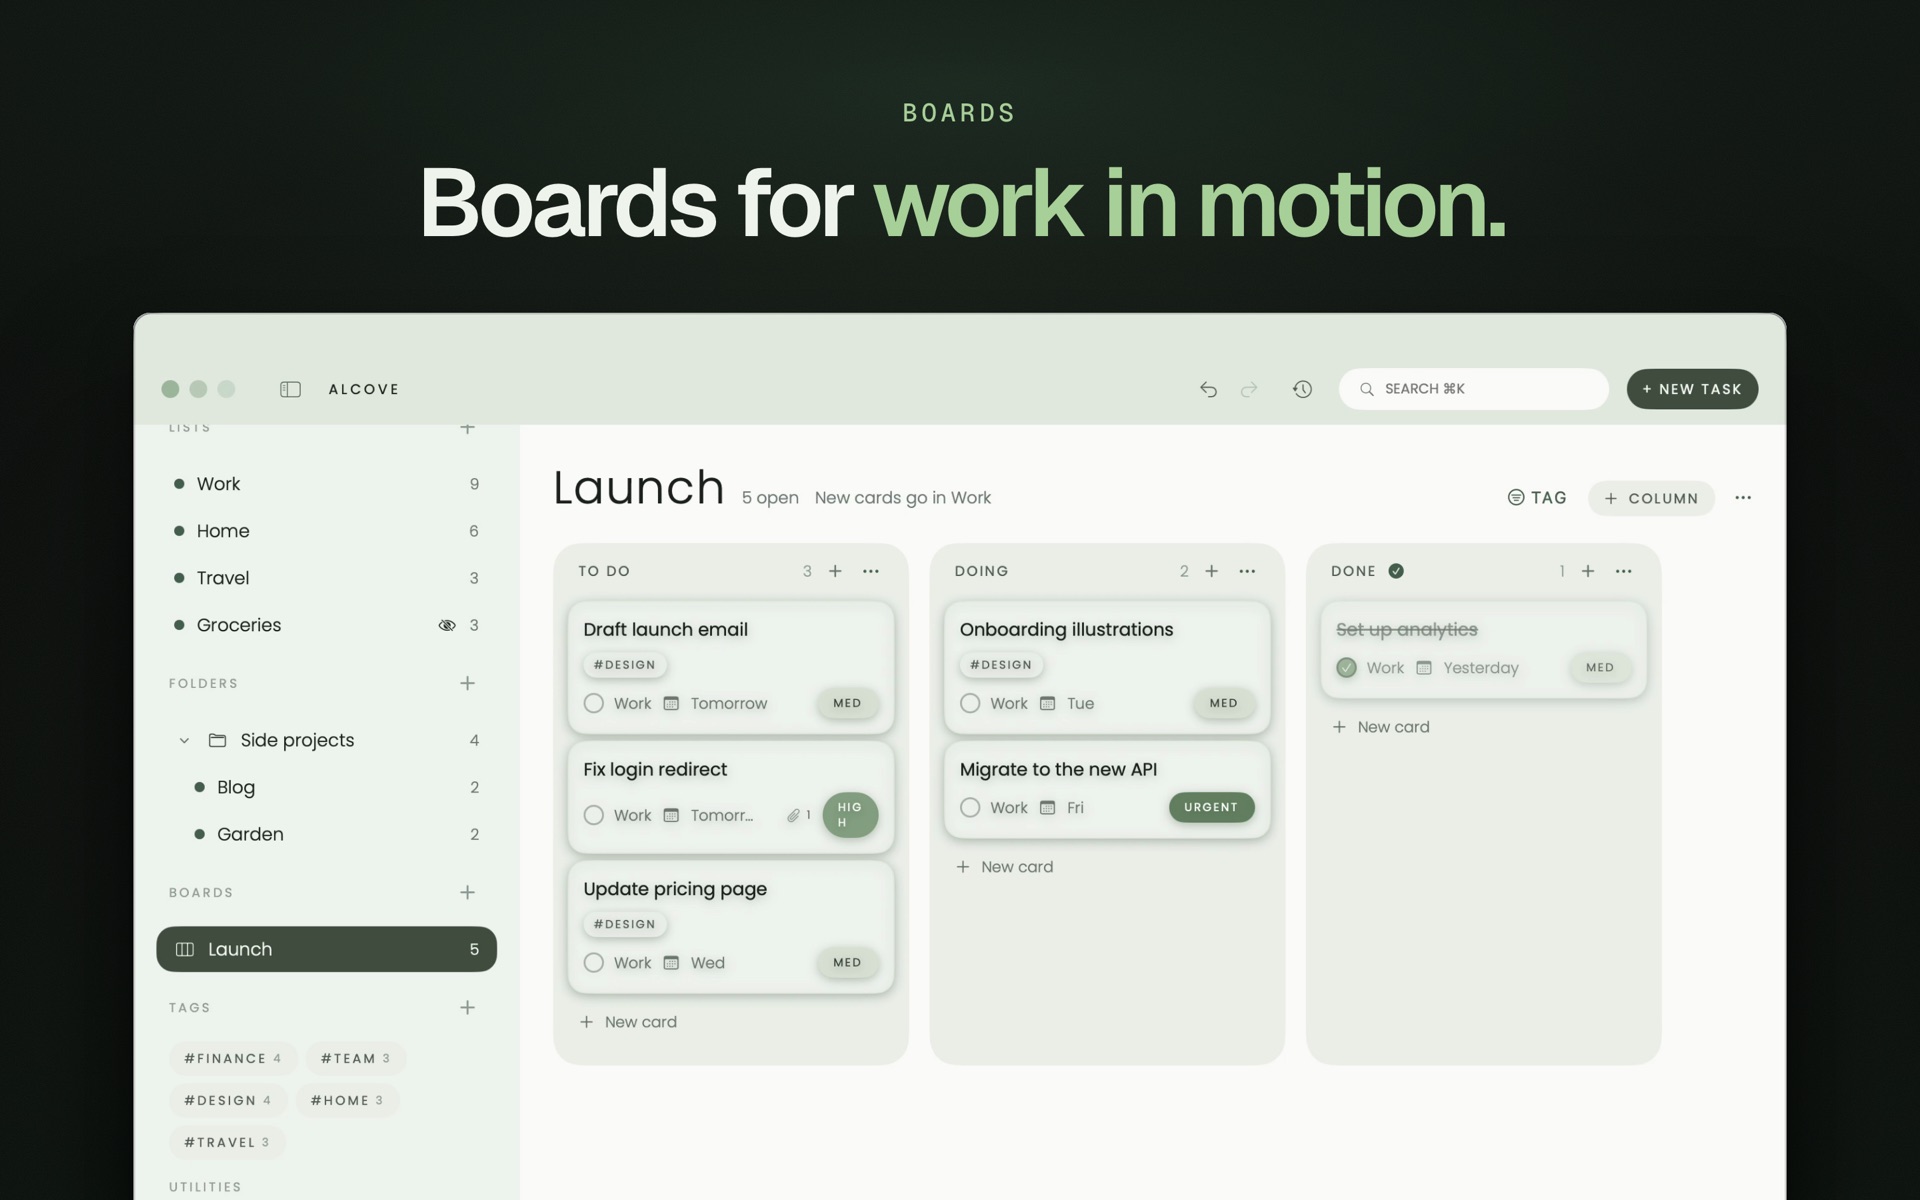
Task: Mark Draft launch email as complete
Action: (x=594, y=703)
